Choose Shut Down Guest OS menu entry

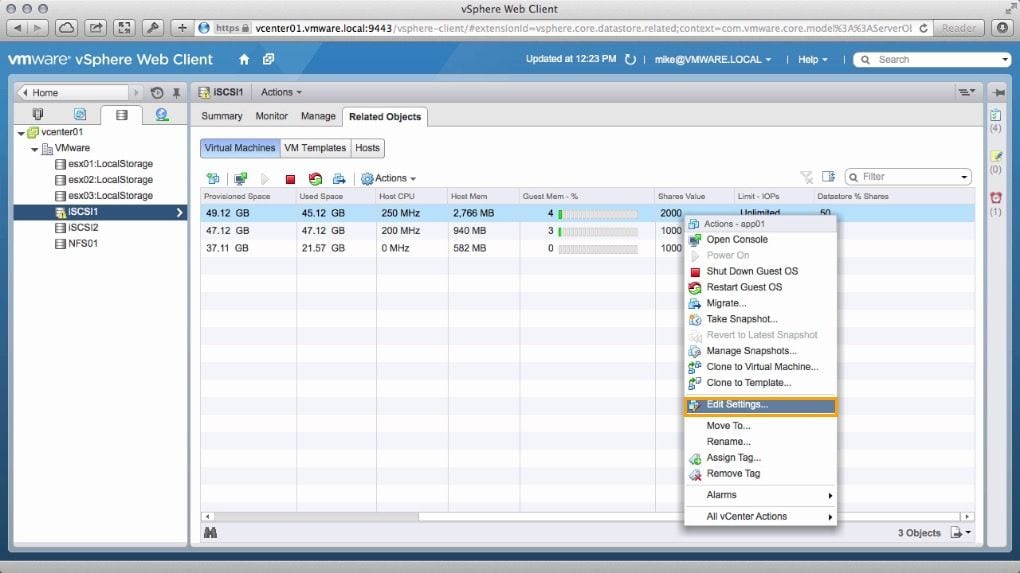coord(760,271)
